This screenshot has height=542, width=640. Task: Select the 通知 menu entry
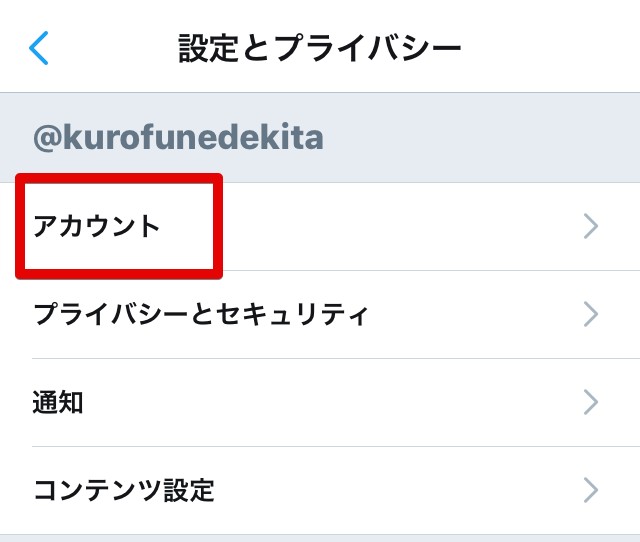pyautogui.click(x=58, y=403)
